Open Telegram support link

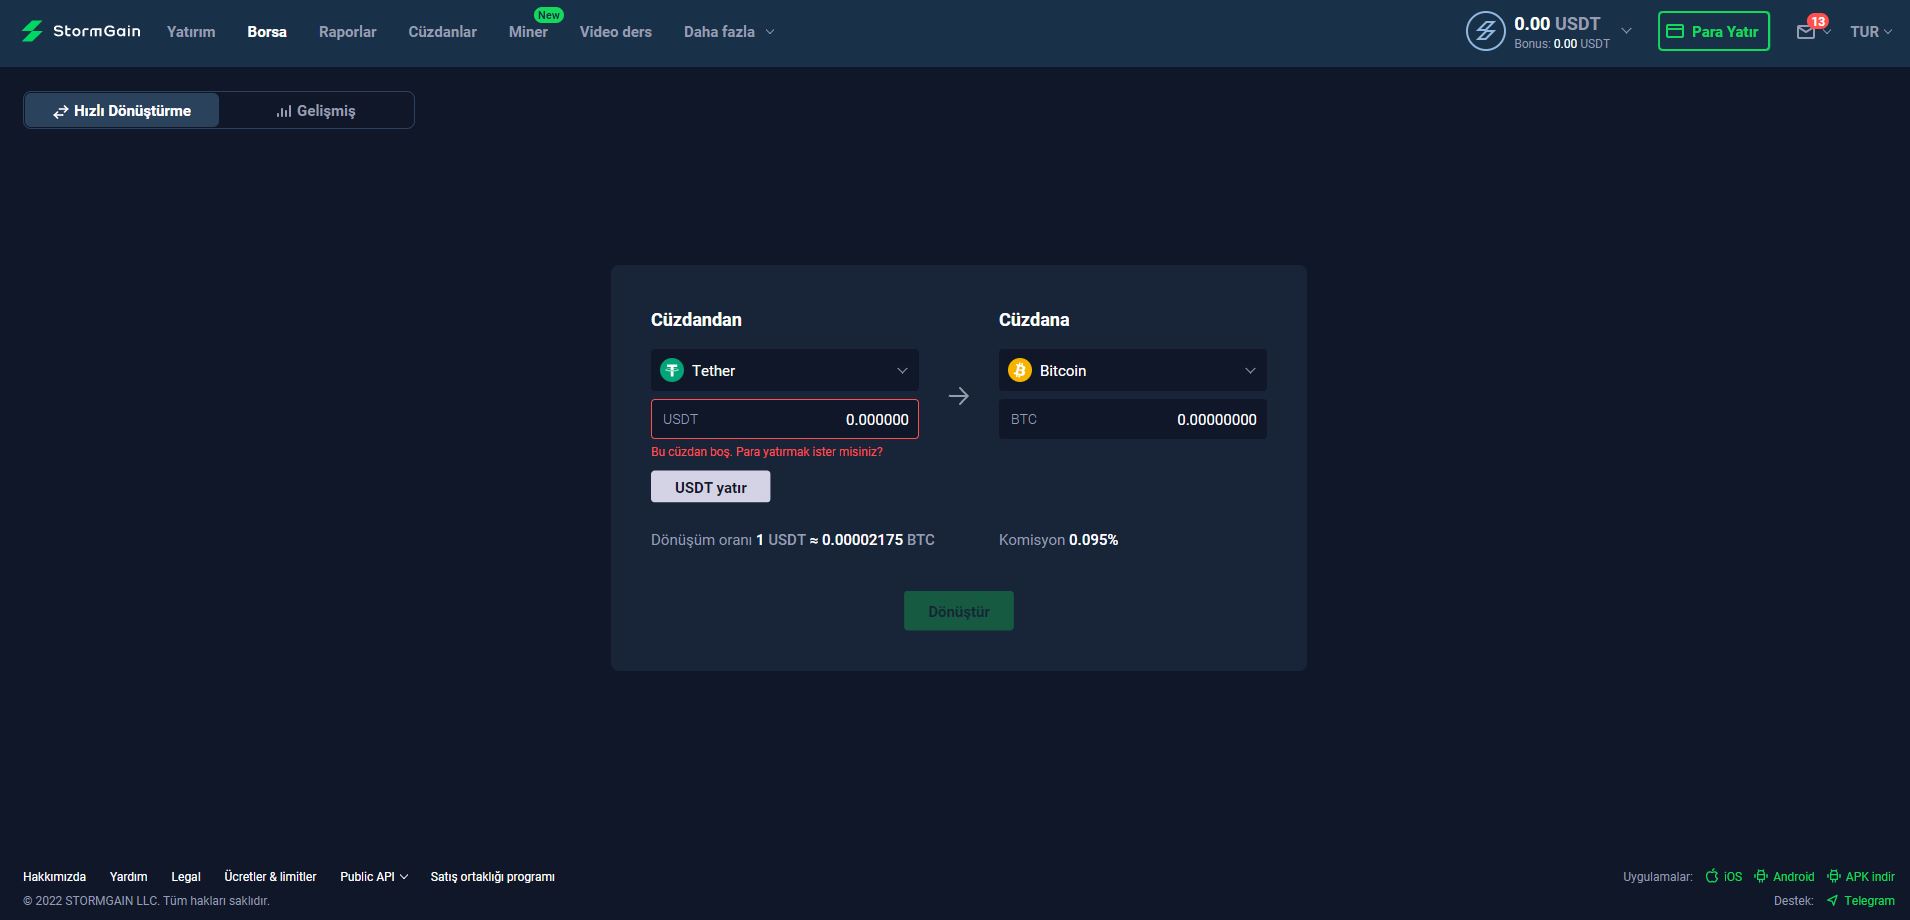(x=1861, y=901)
